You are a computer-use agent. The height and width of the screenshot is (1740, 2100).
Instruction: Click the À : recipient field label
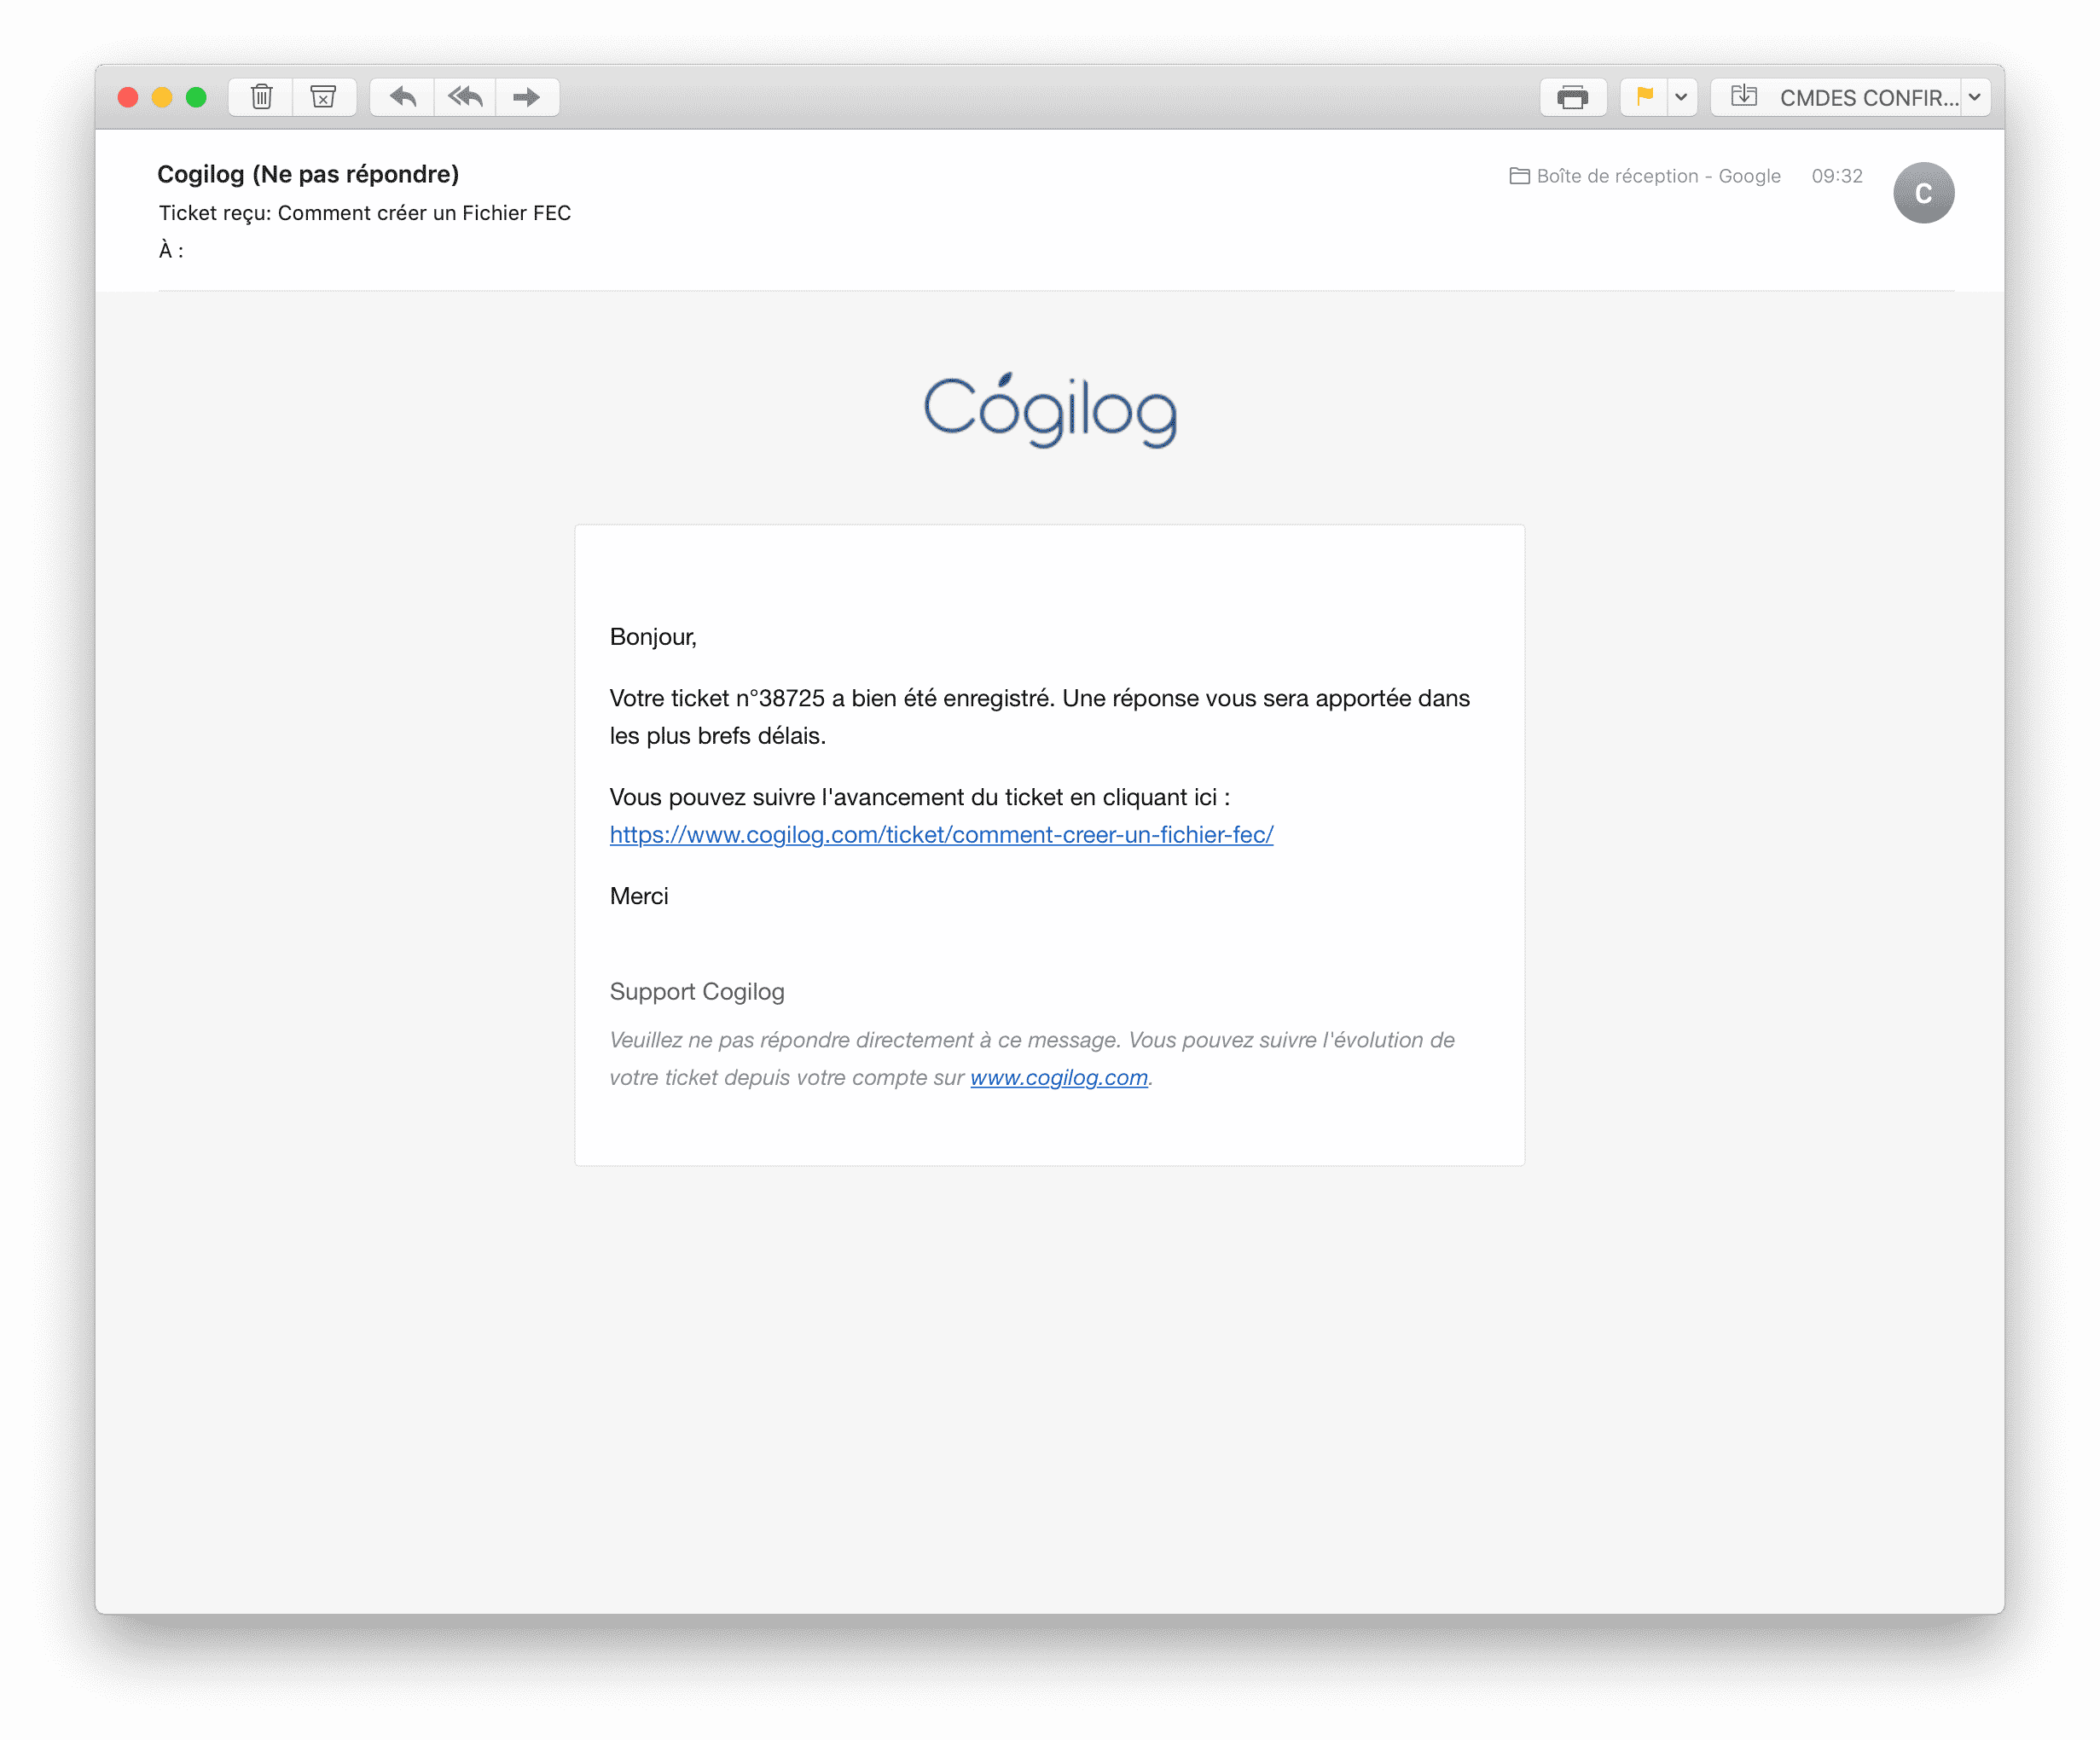(x=171, y=250)
